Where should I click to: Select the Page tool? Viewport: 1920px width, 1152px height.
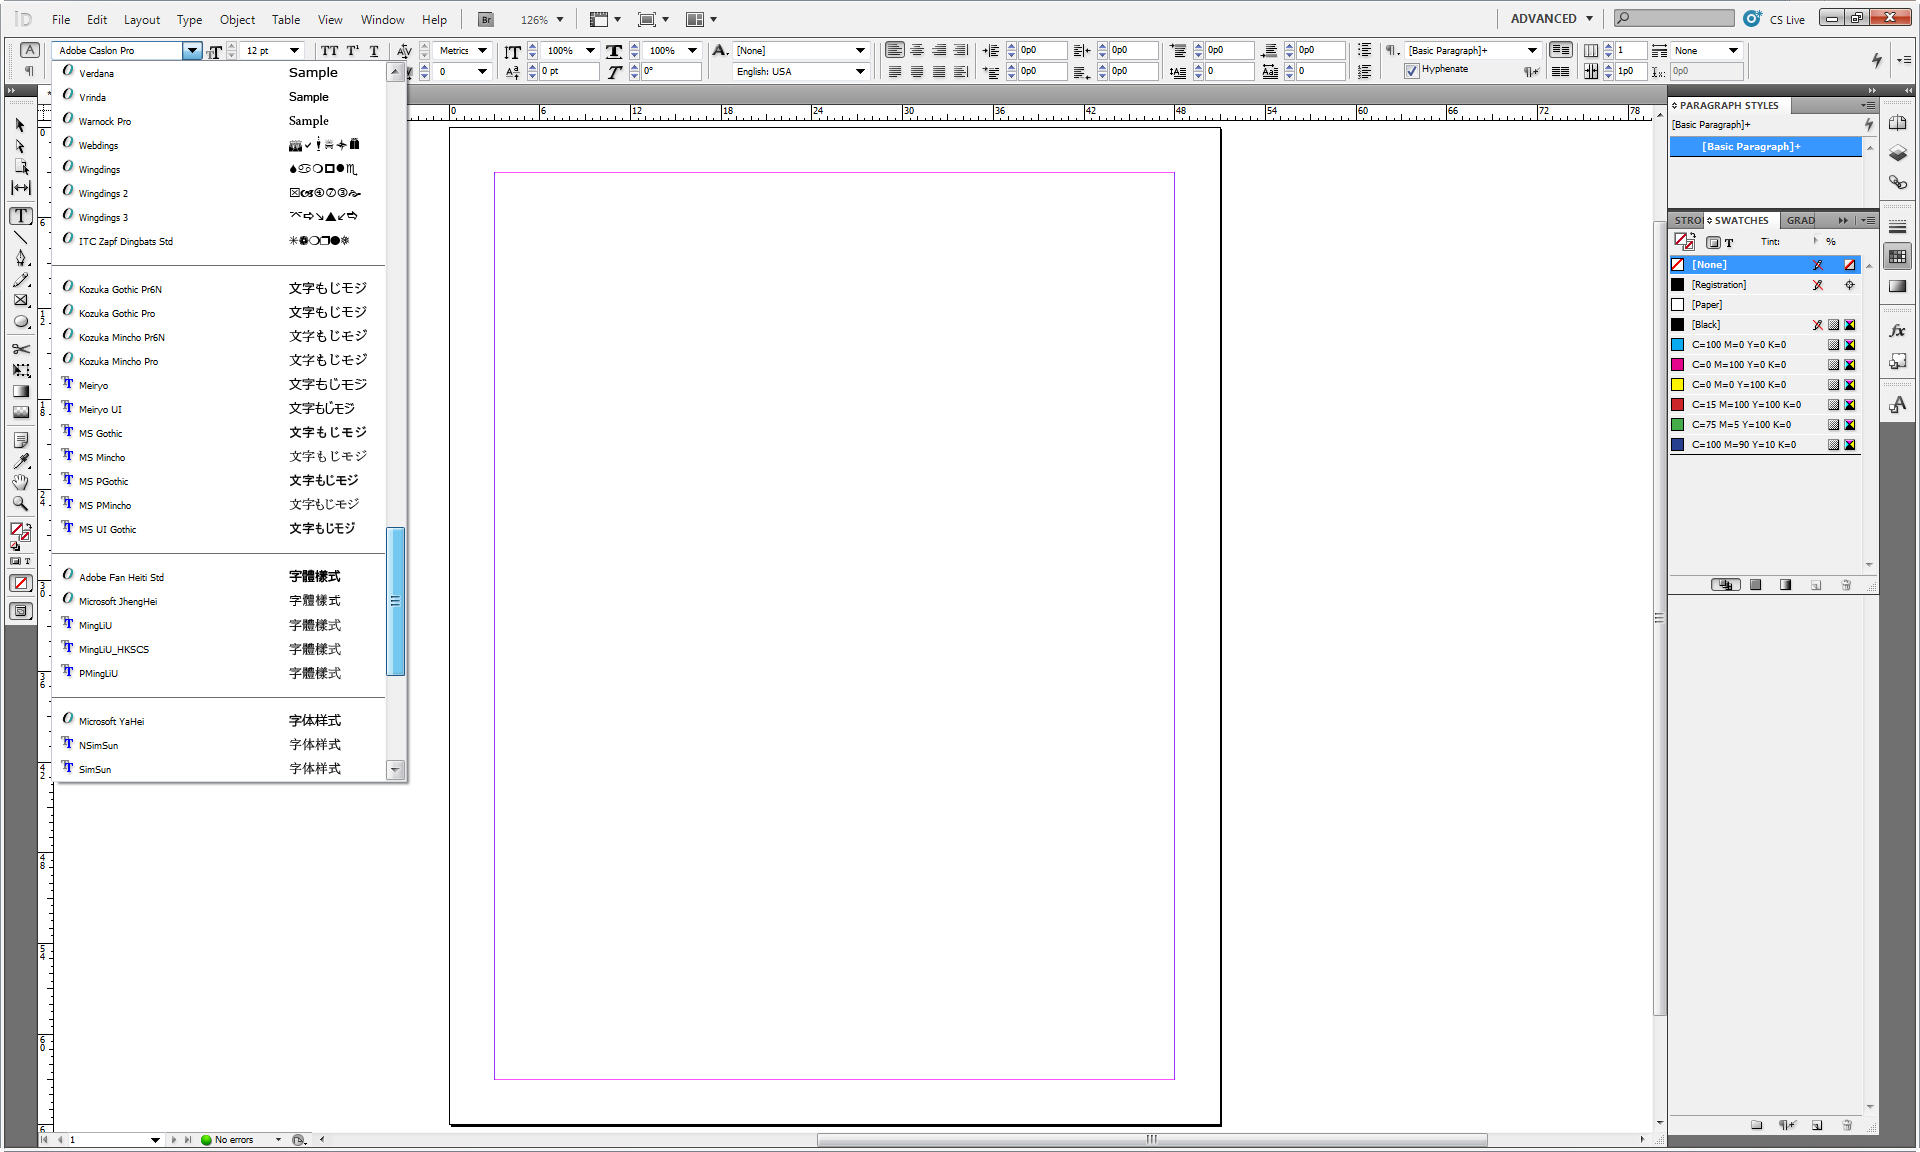click(x=20, y=167)
